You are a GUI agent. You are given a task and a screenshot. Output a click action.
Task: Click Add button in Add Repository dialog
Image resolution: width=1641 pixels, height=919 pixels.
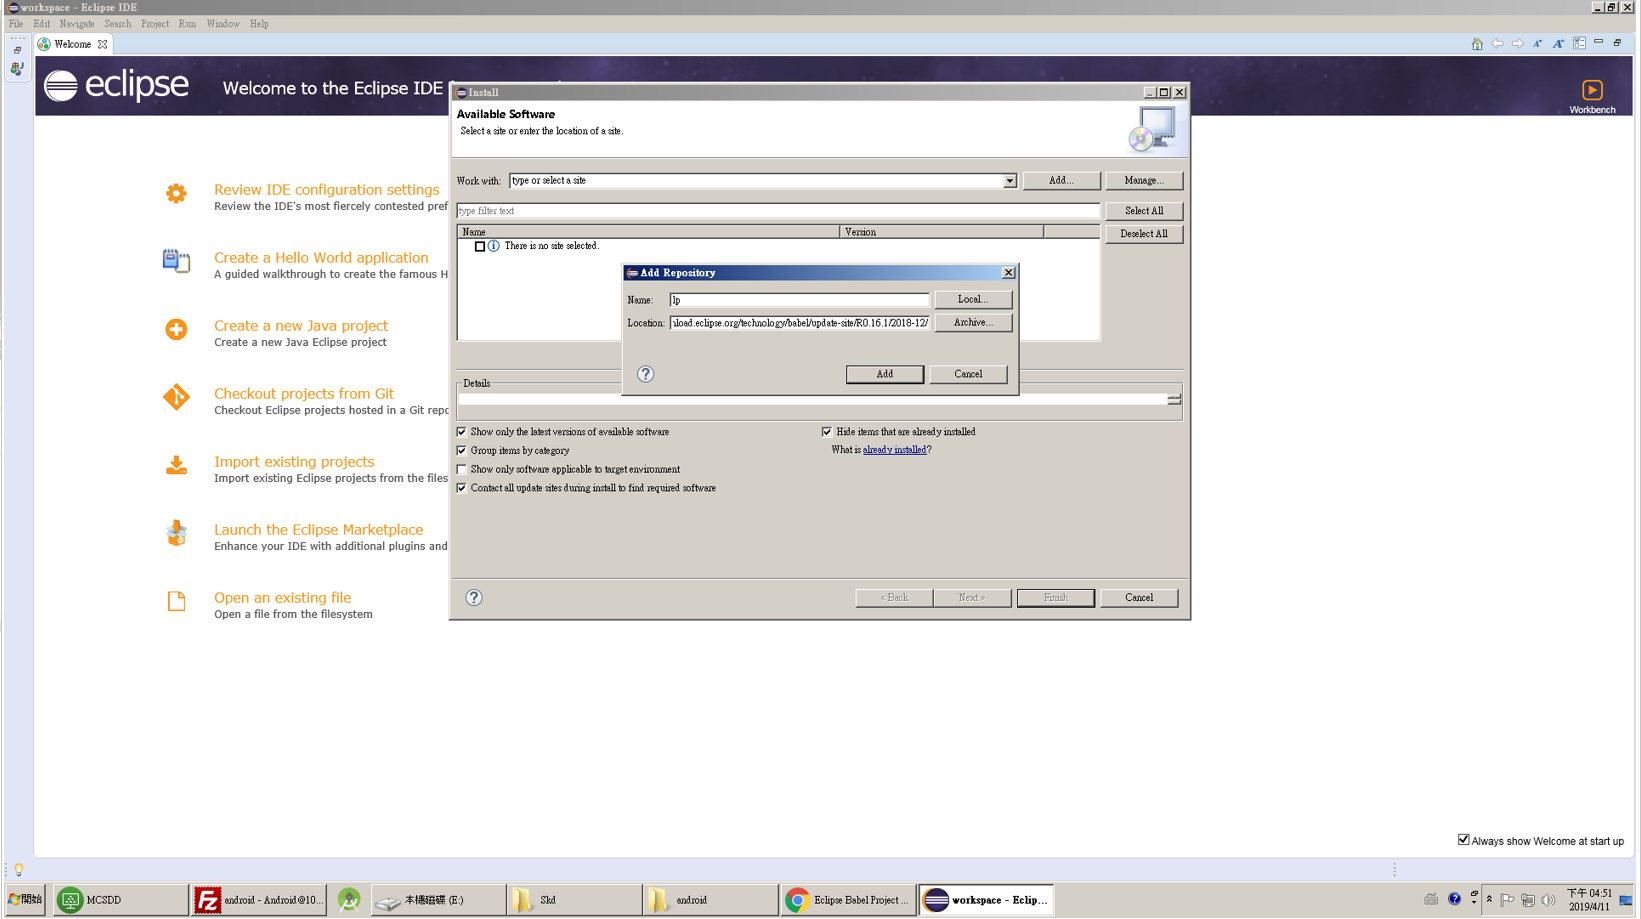(x=885, y=374)
